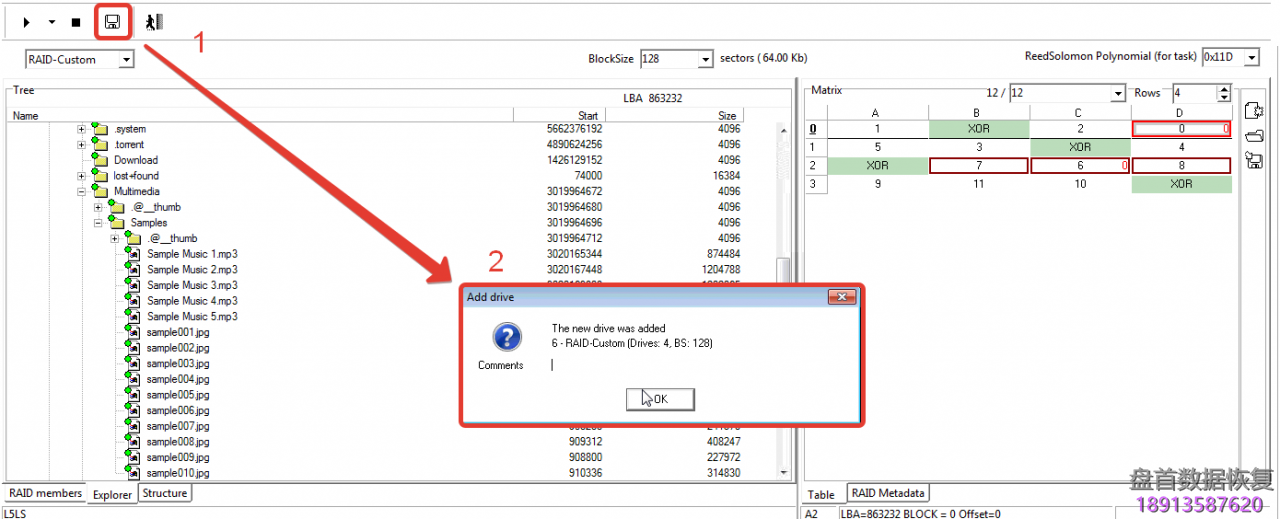Select sample001.jpg file

click(x=177, y=332)
